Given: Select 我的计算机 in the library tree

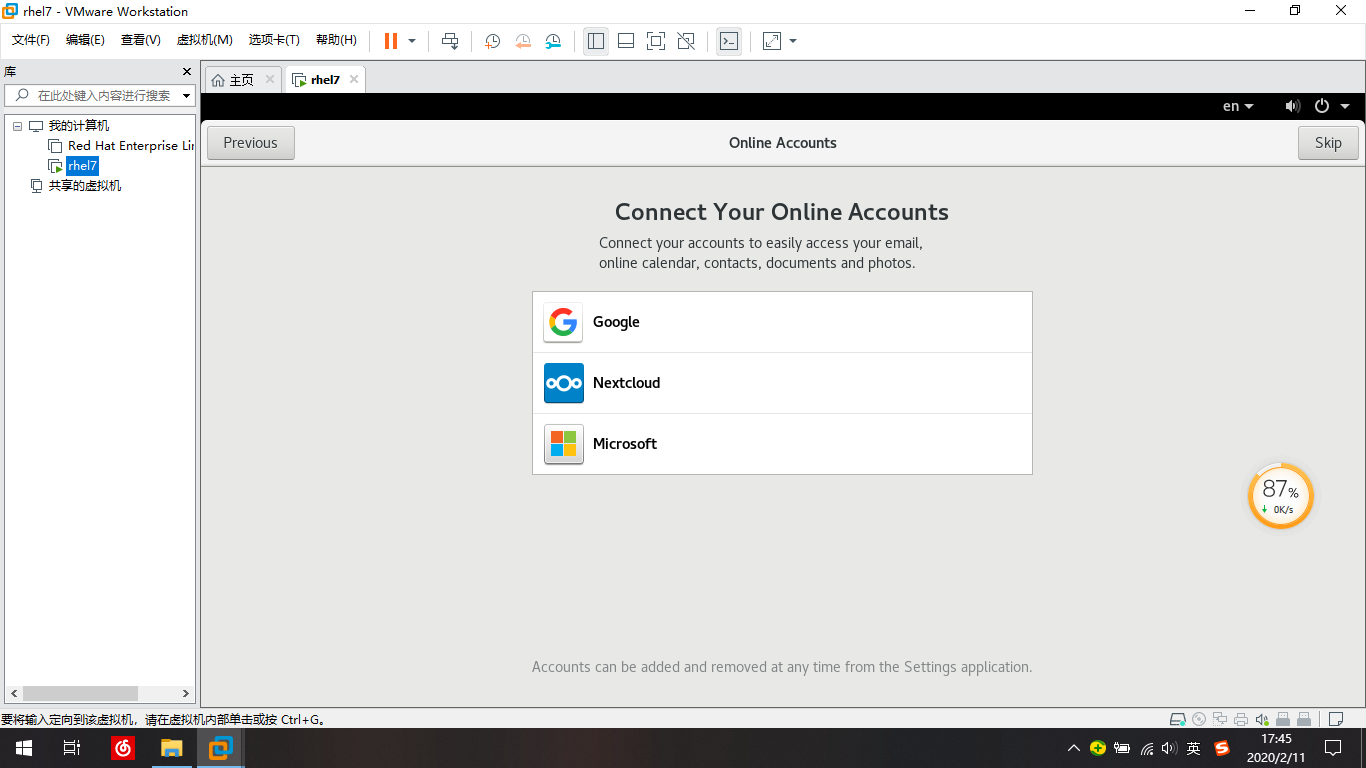Looking at the screenshot, I should [x=79, y=126].
